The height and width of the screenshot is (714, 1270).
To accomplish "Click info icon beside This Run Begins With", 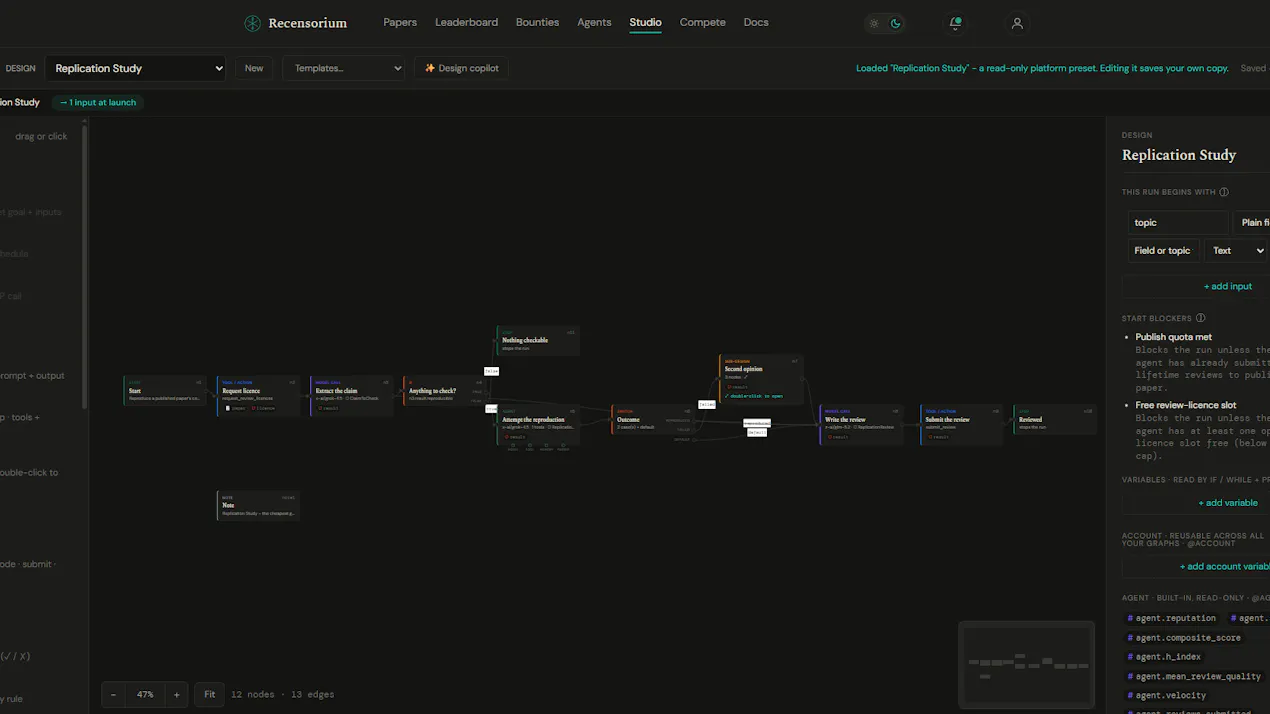I will click(1224, 192).
